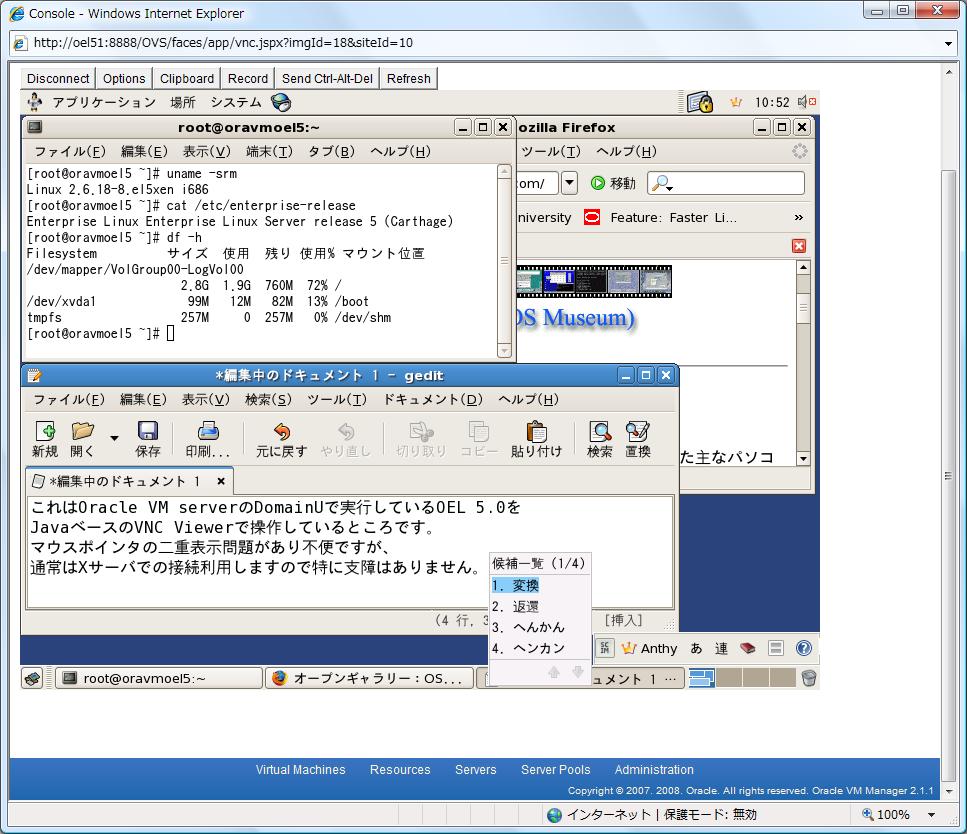The width and height of the screenshot is (967, 834).
Task: Select candidate 2. 返還
Action: pyautogui.click(x=516, y=606)
